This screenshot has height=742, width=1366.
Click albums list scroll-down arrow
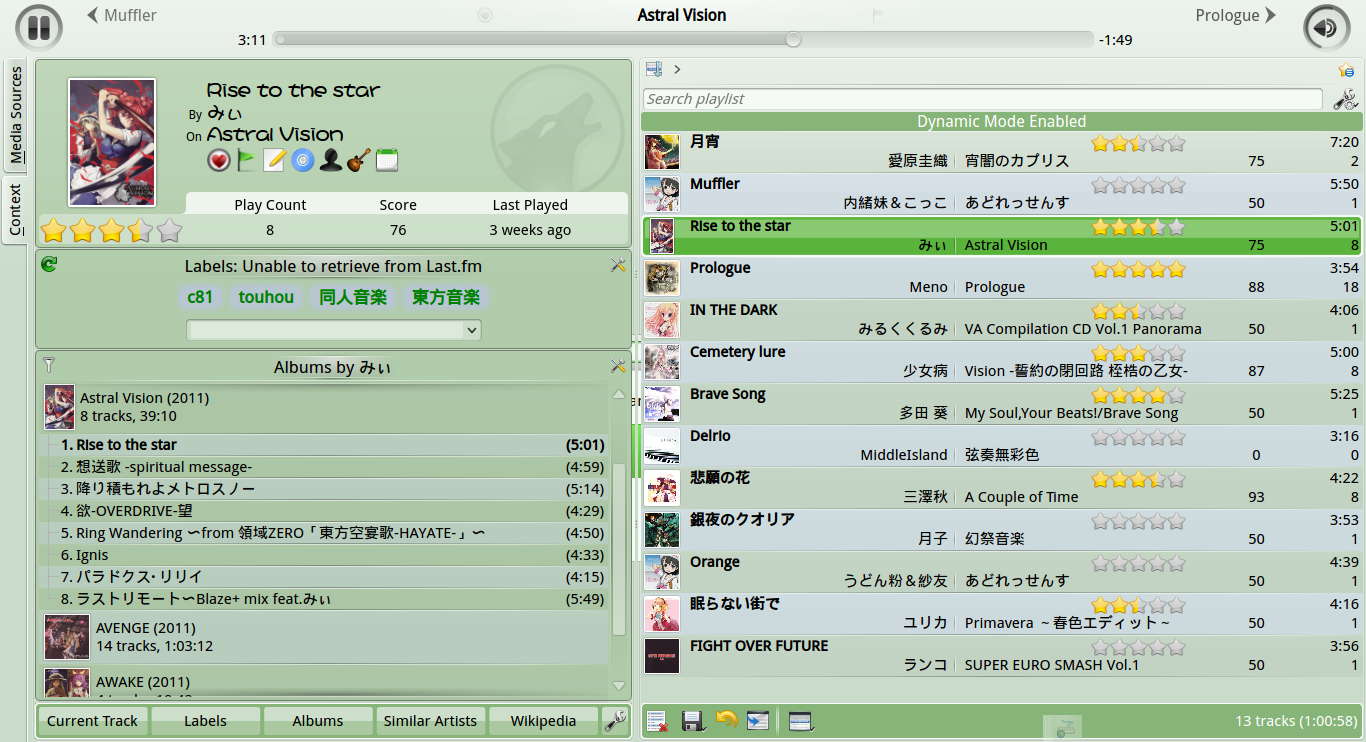click(618, 685)
